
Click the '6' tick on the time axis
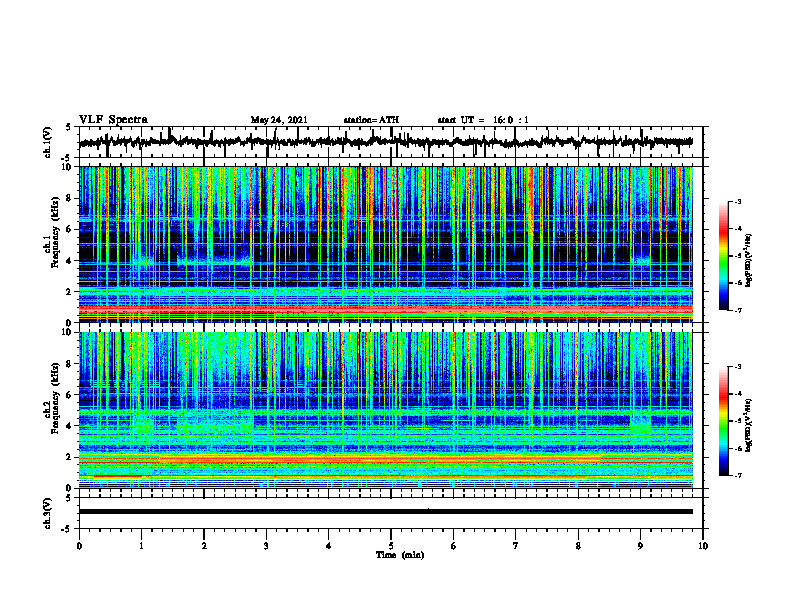coord(454,546)
